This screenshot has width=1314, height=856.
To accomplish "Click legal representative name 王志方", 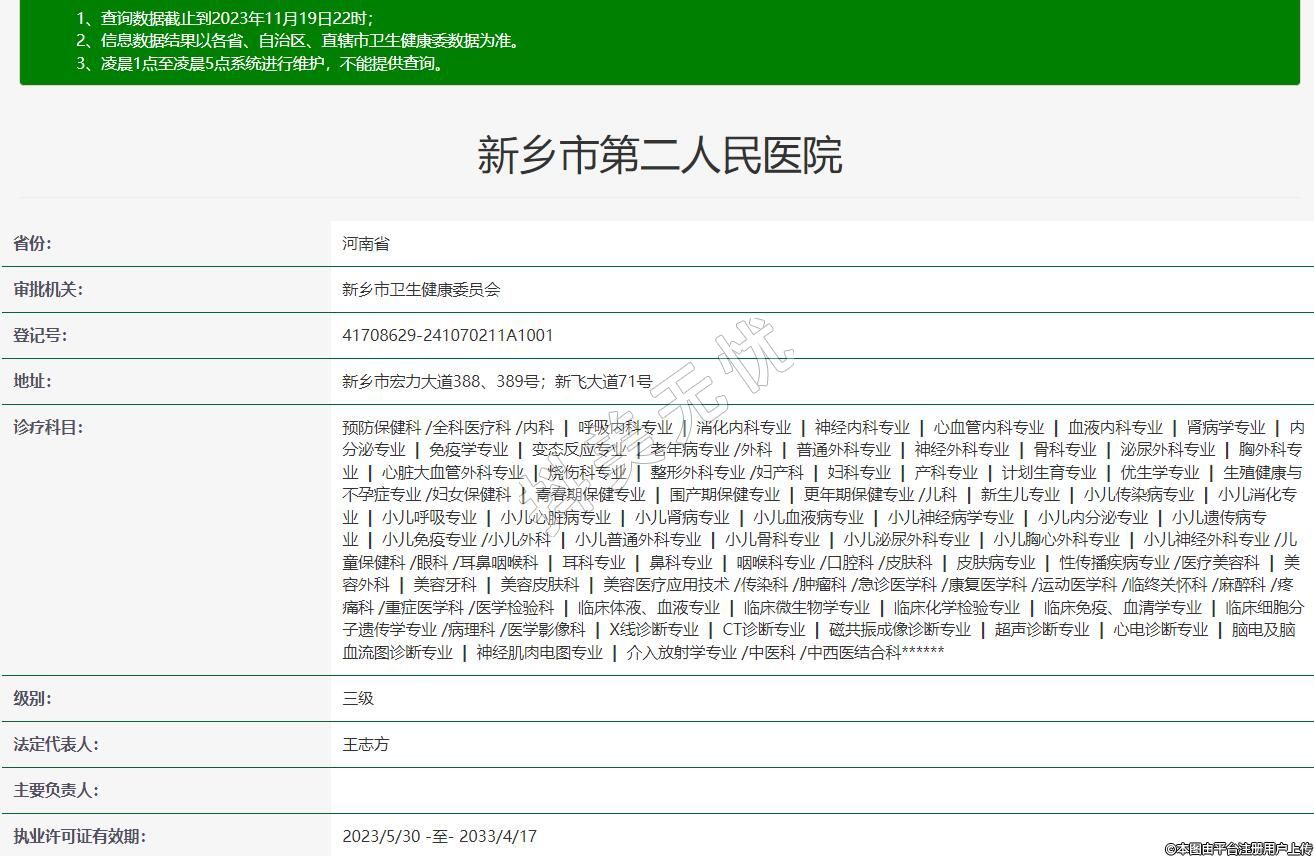I will tap(365, 744).
